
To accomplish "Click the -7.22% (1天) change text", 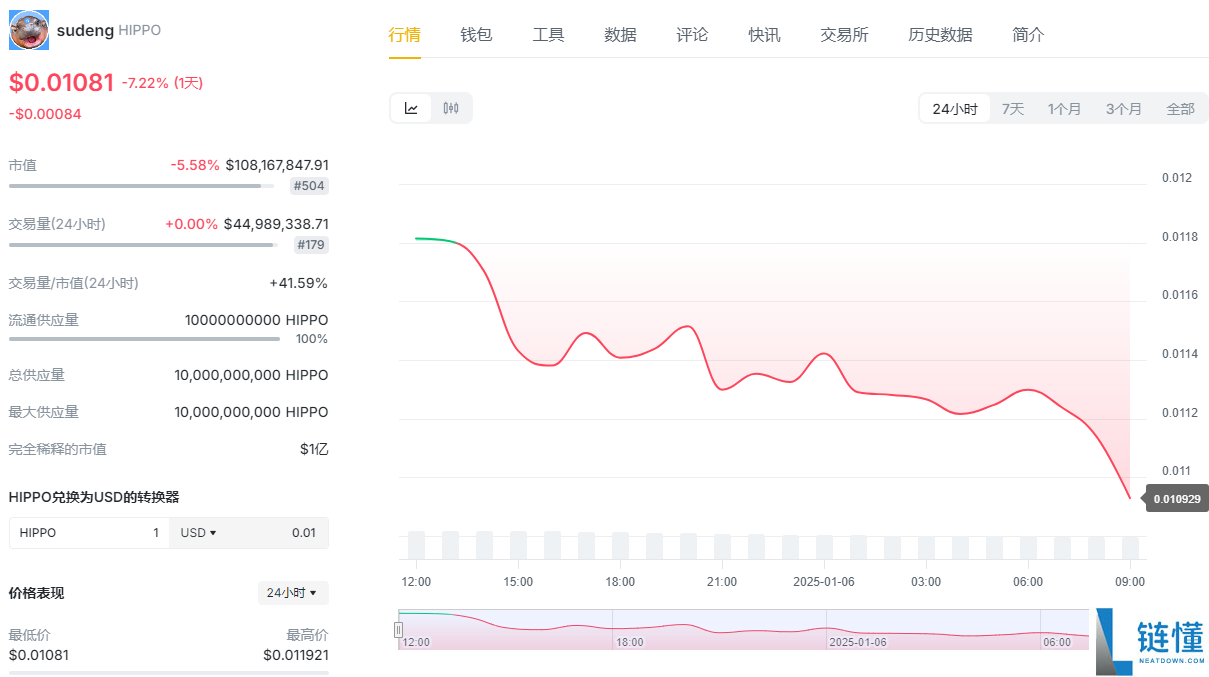I will tap(162, 83).
